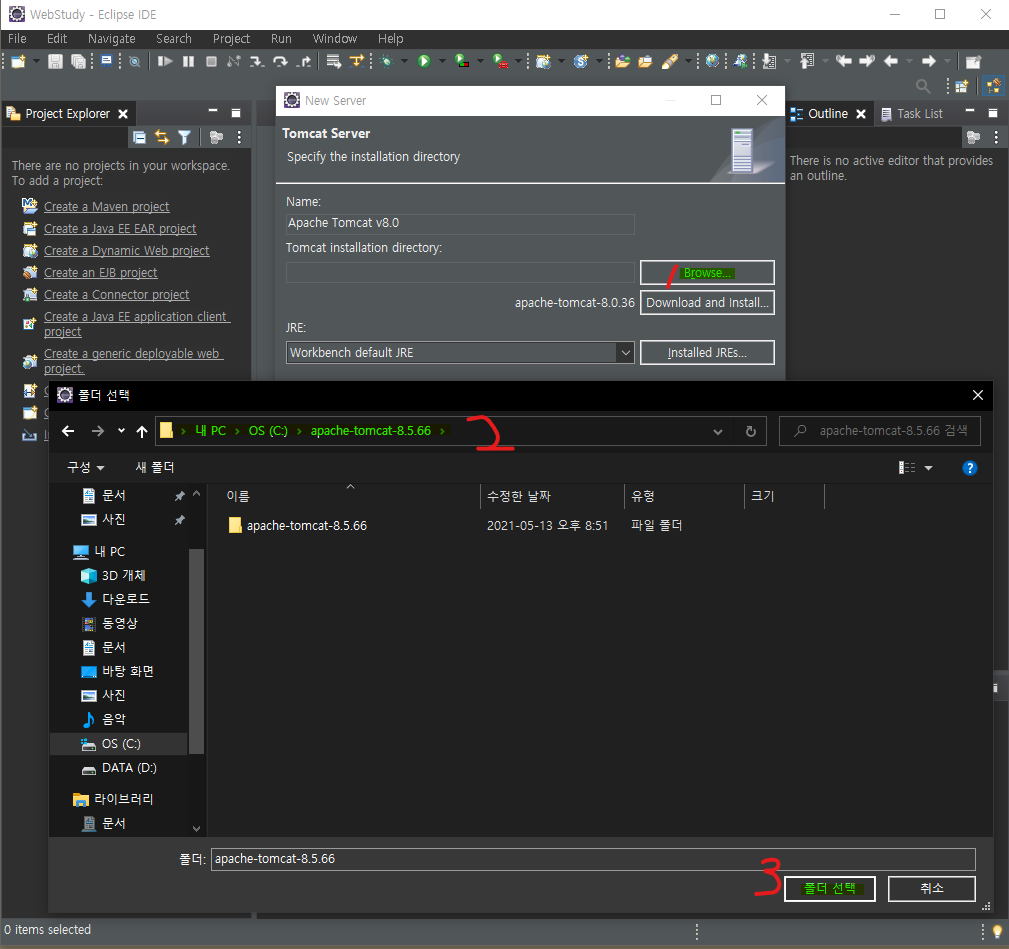
Task: Select apache-tomcat-8.5.66 folder in file list
Action: point(306,526)
